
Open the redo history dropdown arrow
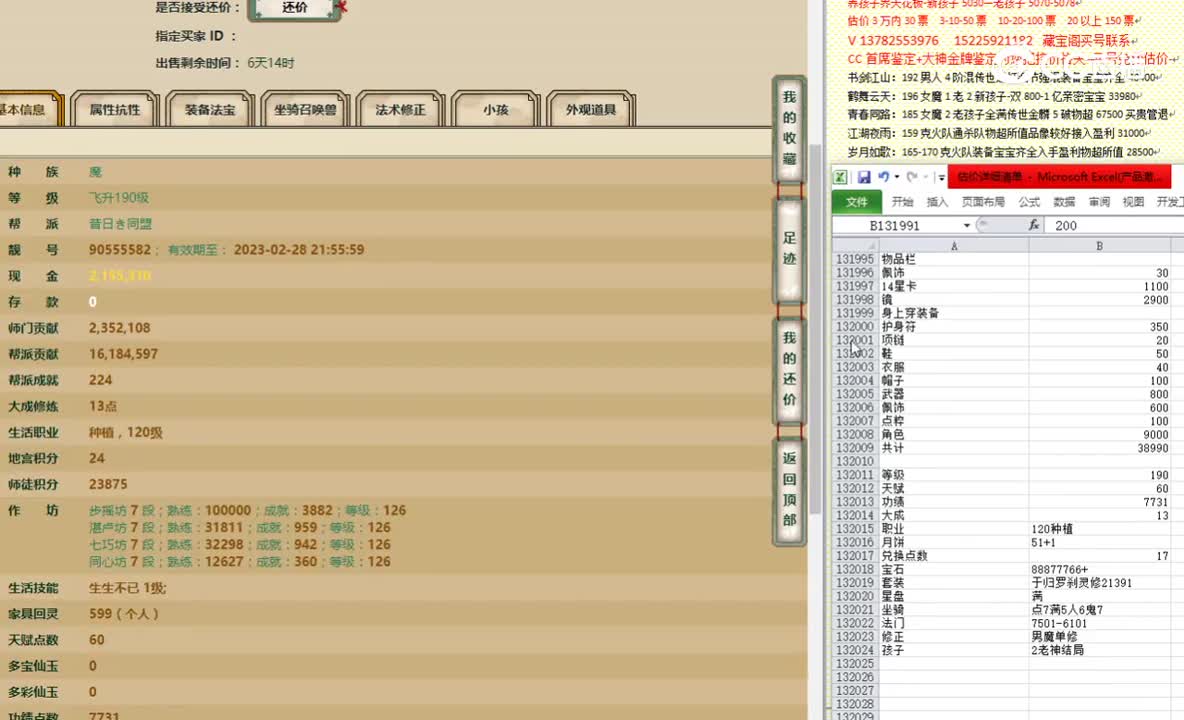tap(925, 177)
